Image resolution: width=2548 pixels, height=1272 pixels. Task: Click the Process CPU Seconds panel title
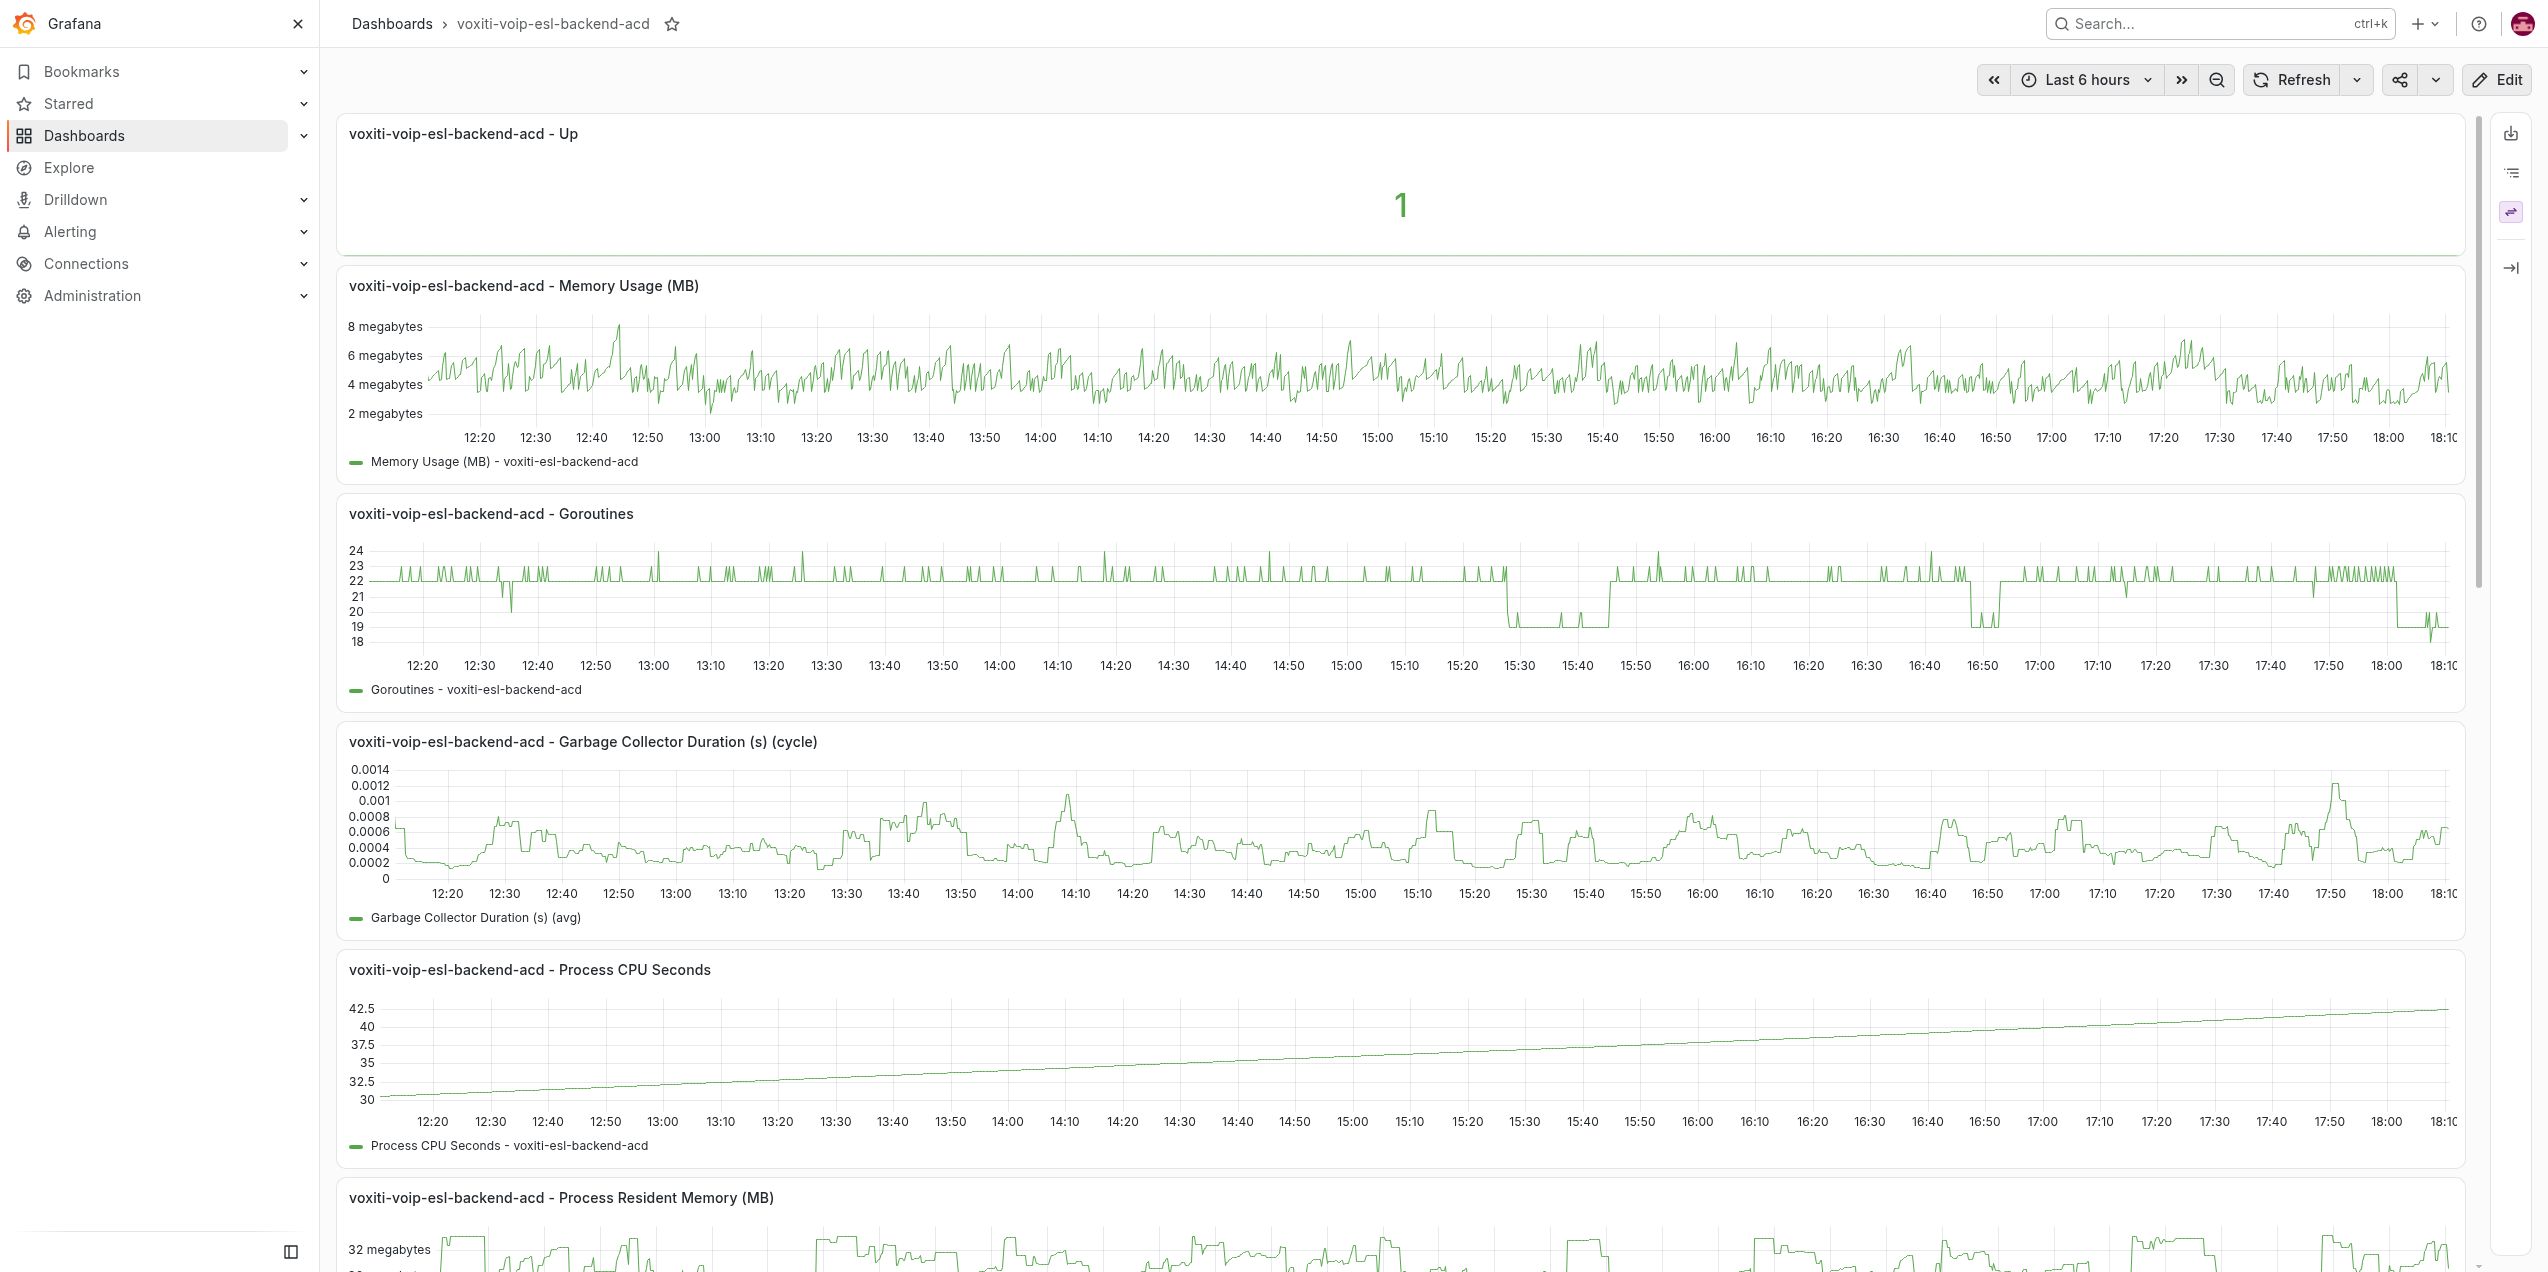tap(530, 970)
